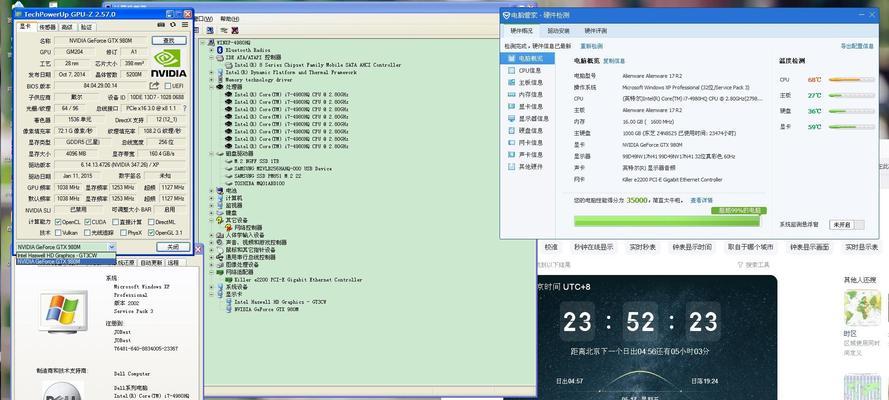Toggle the 直接计算 checkbox
Screen dimensions: 889x400
pos(115,222)
